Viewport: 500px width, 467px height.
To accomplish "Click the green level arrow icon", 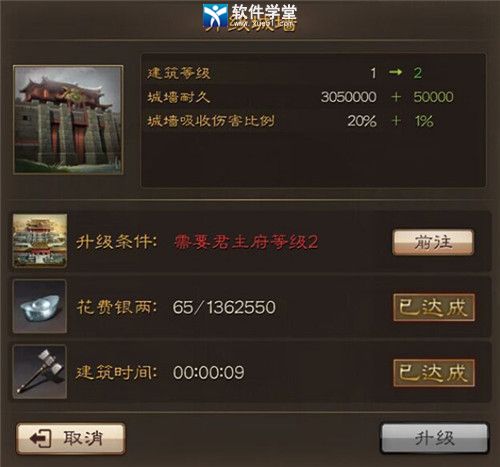I will [x=395, y=72].
